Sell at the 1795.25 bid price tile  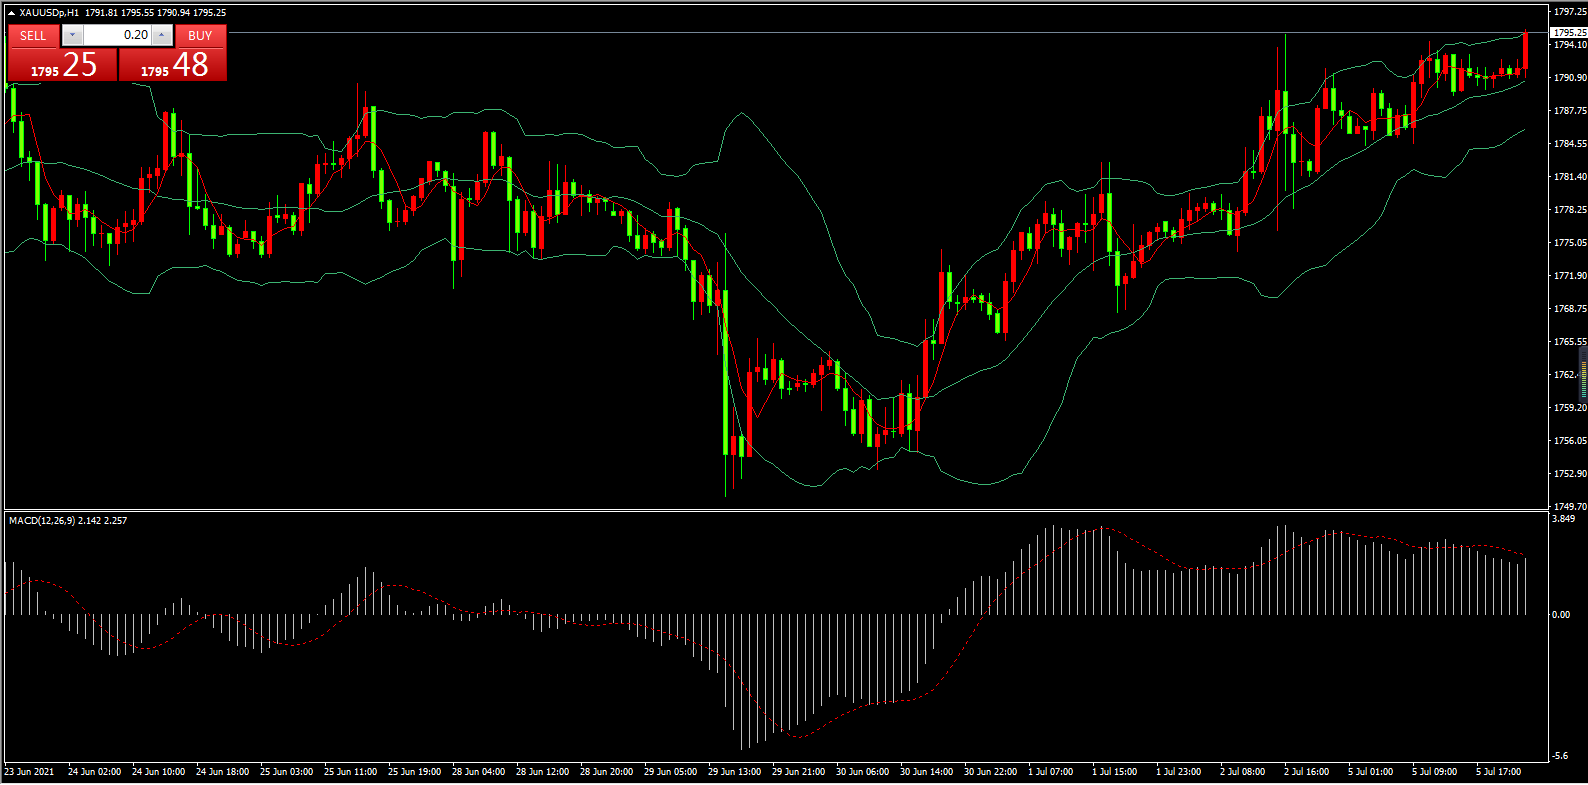(x=62, y=65)
